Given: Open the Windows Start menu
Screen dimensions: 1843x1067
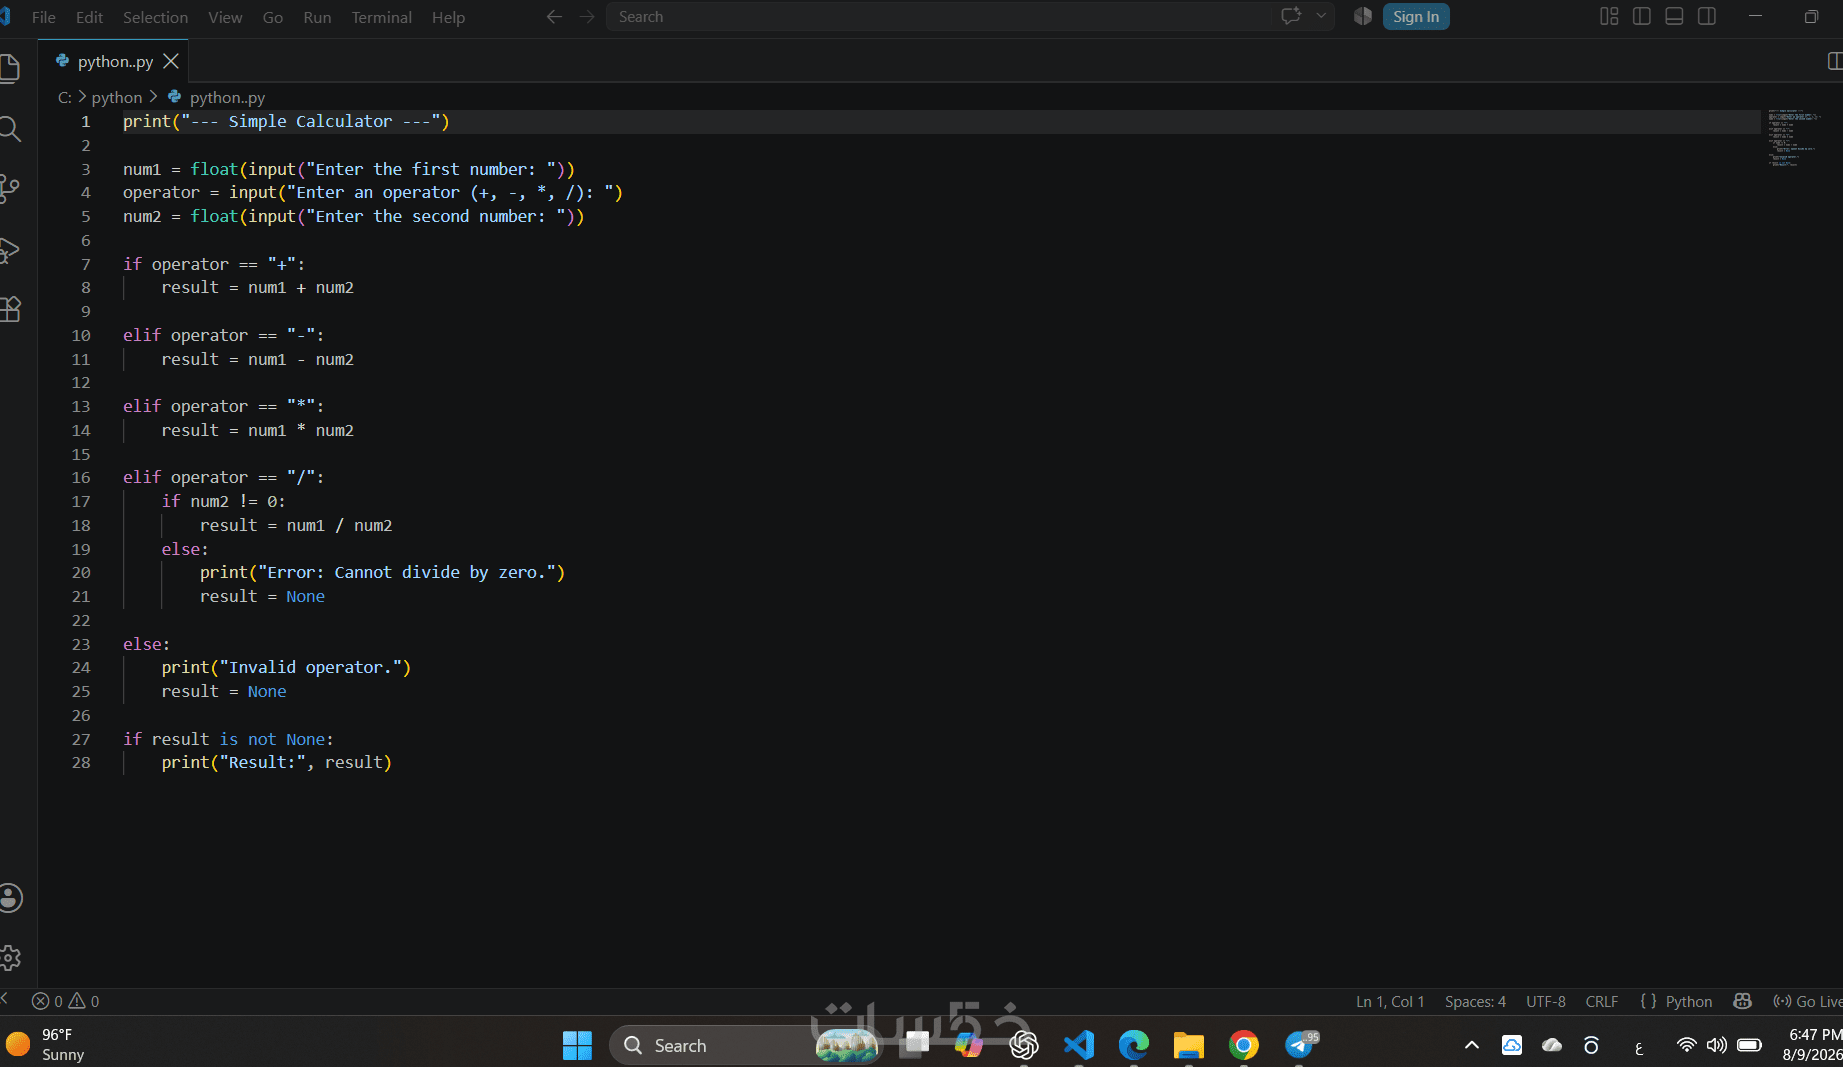Looking at the screenshot, I should coord(577,1045).
